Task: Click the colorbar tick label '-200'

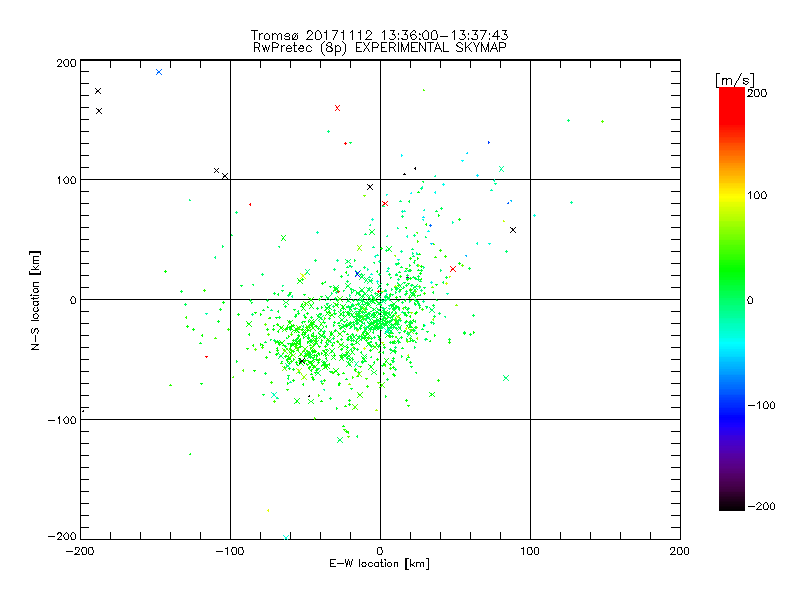Action: click(761, 506)
